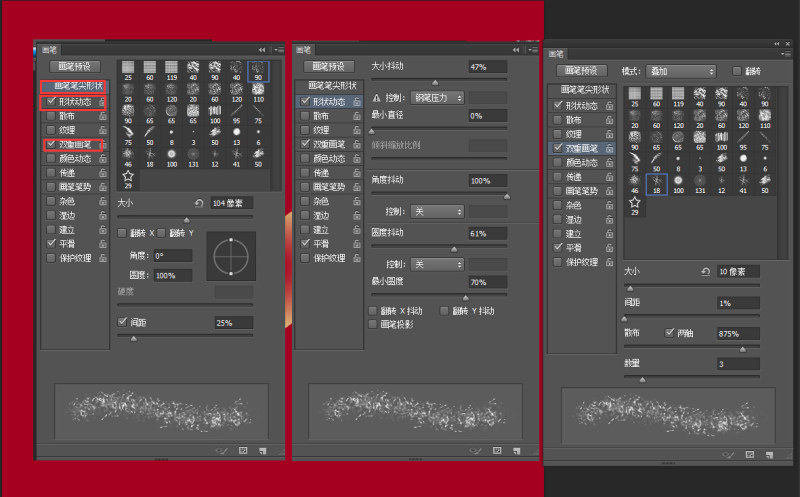Reset brush size beside 10 像素 field
The image size is (800, 497).
pos(705,272)
